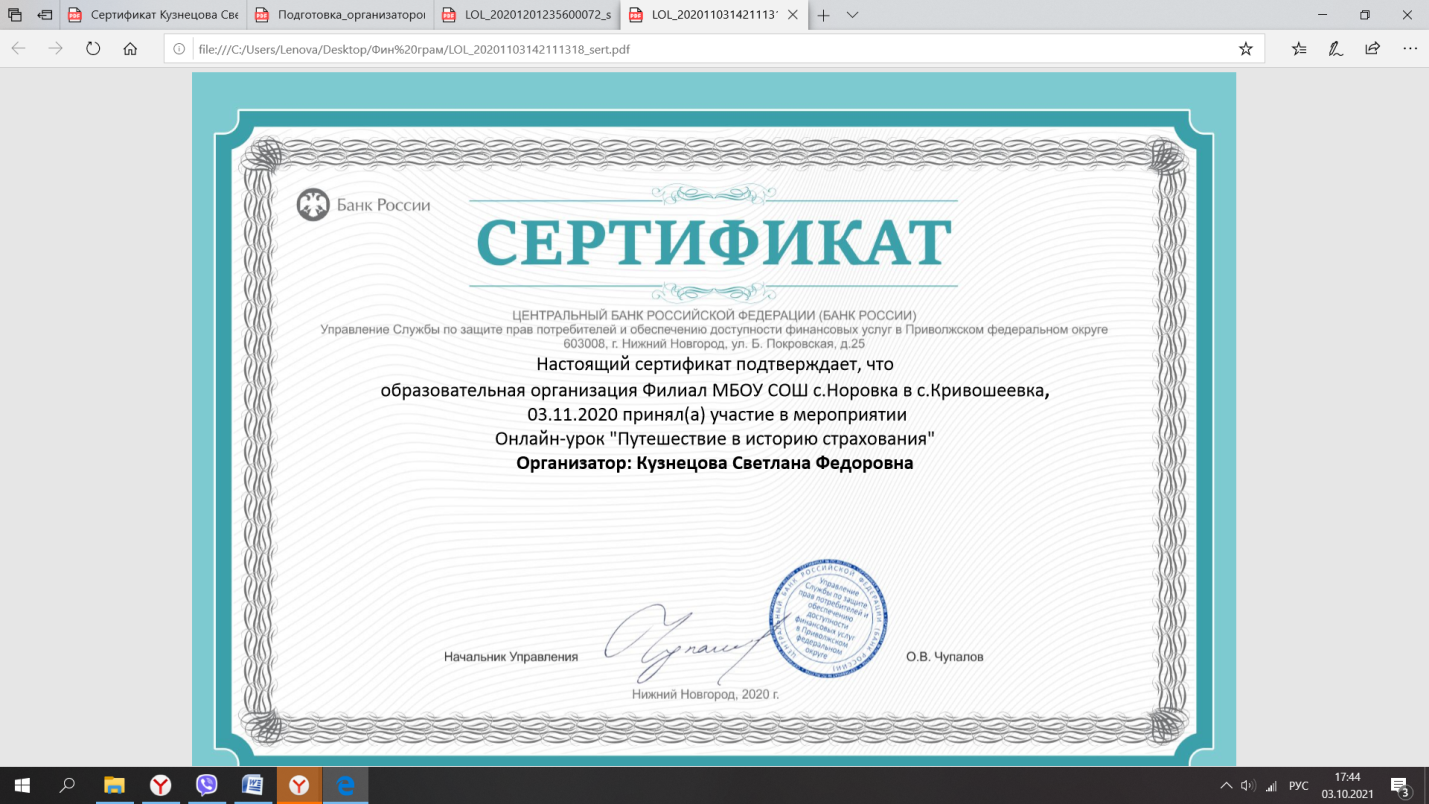Open Microsoft Word from the taskbar
This screenshot has width=1429, height=804.
[x=252, y=785]
